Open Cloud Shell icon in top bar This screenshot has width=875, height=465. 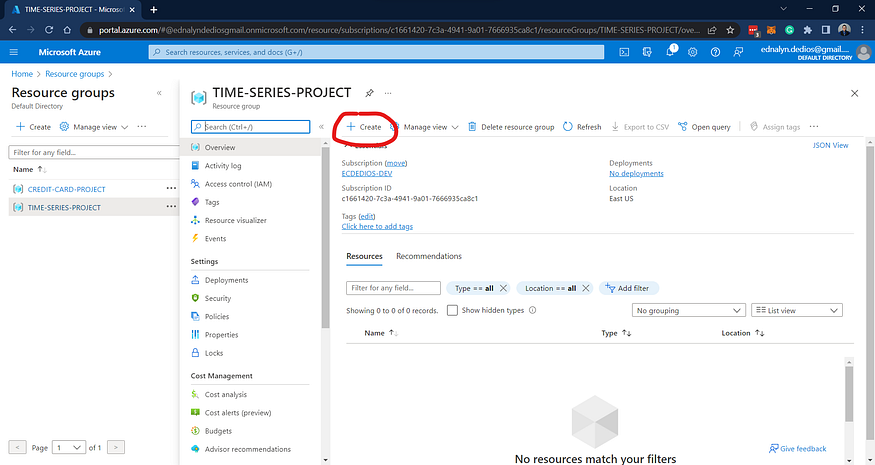tap(624, 52)
